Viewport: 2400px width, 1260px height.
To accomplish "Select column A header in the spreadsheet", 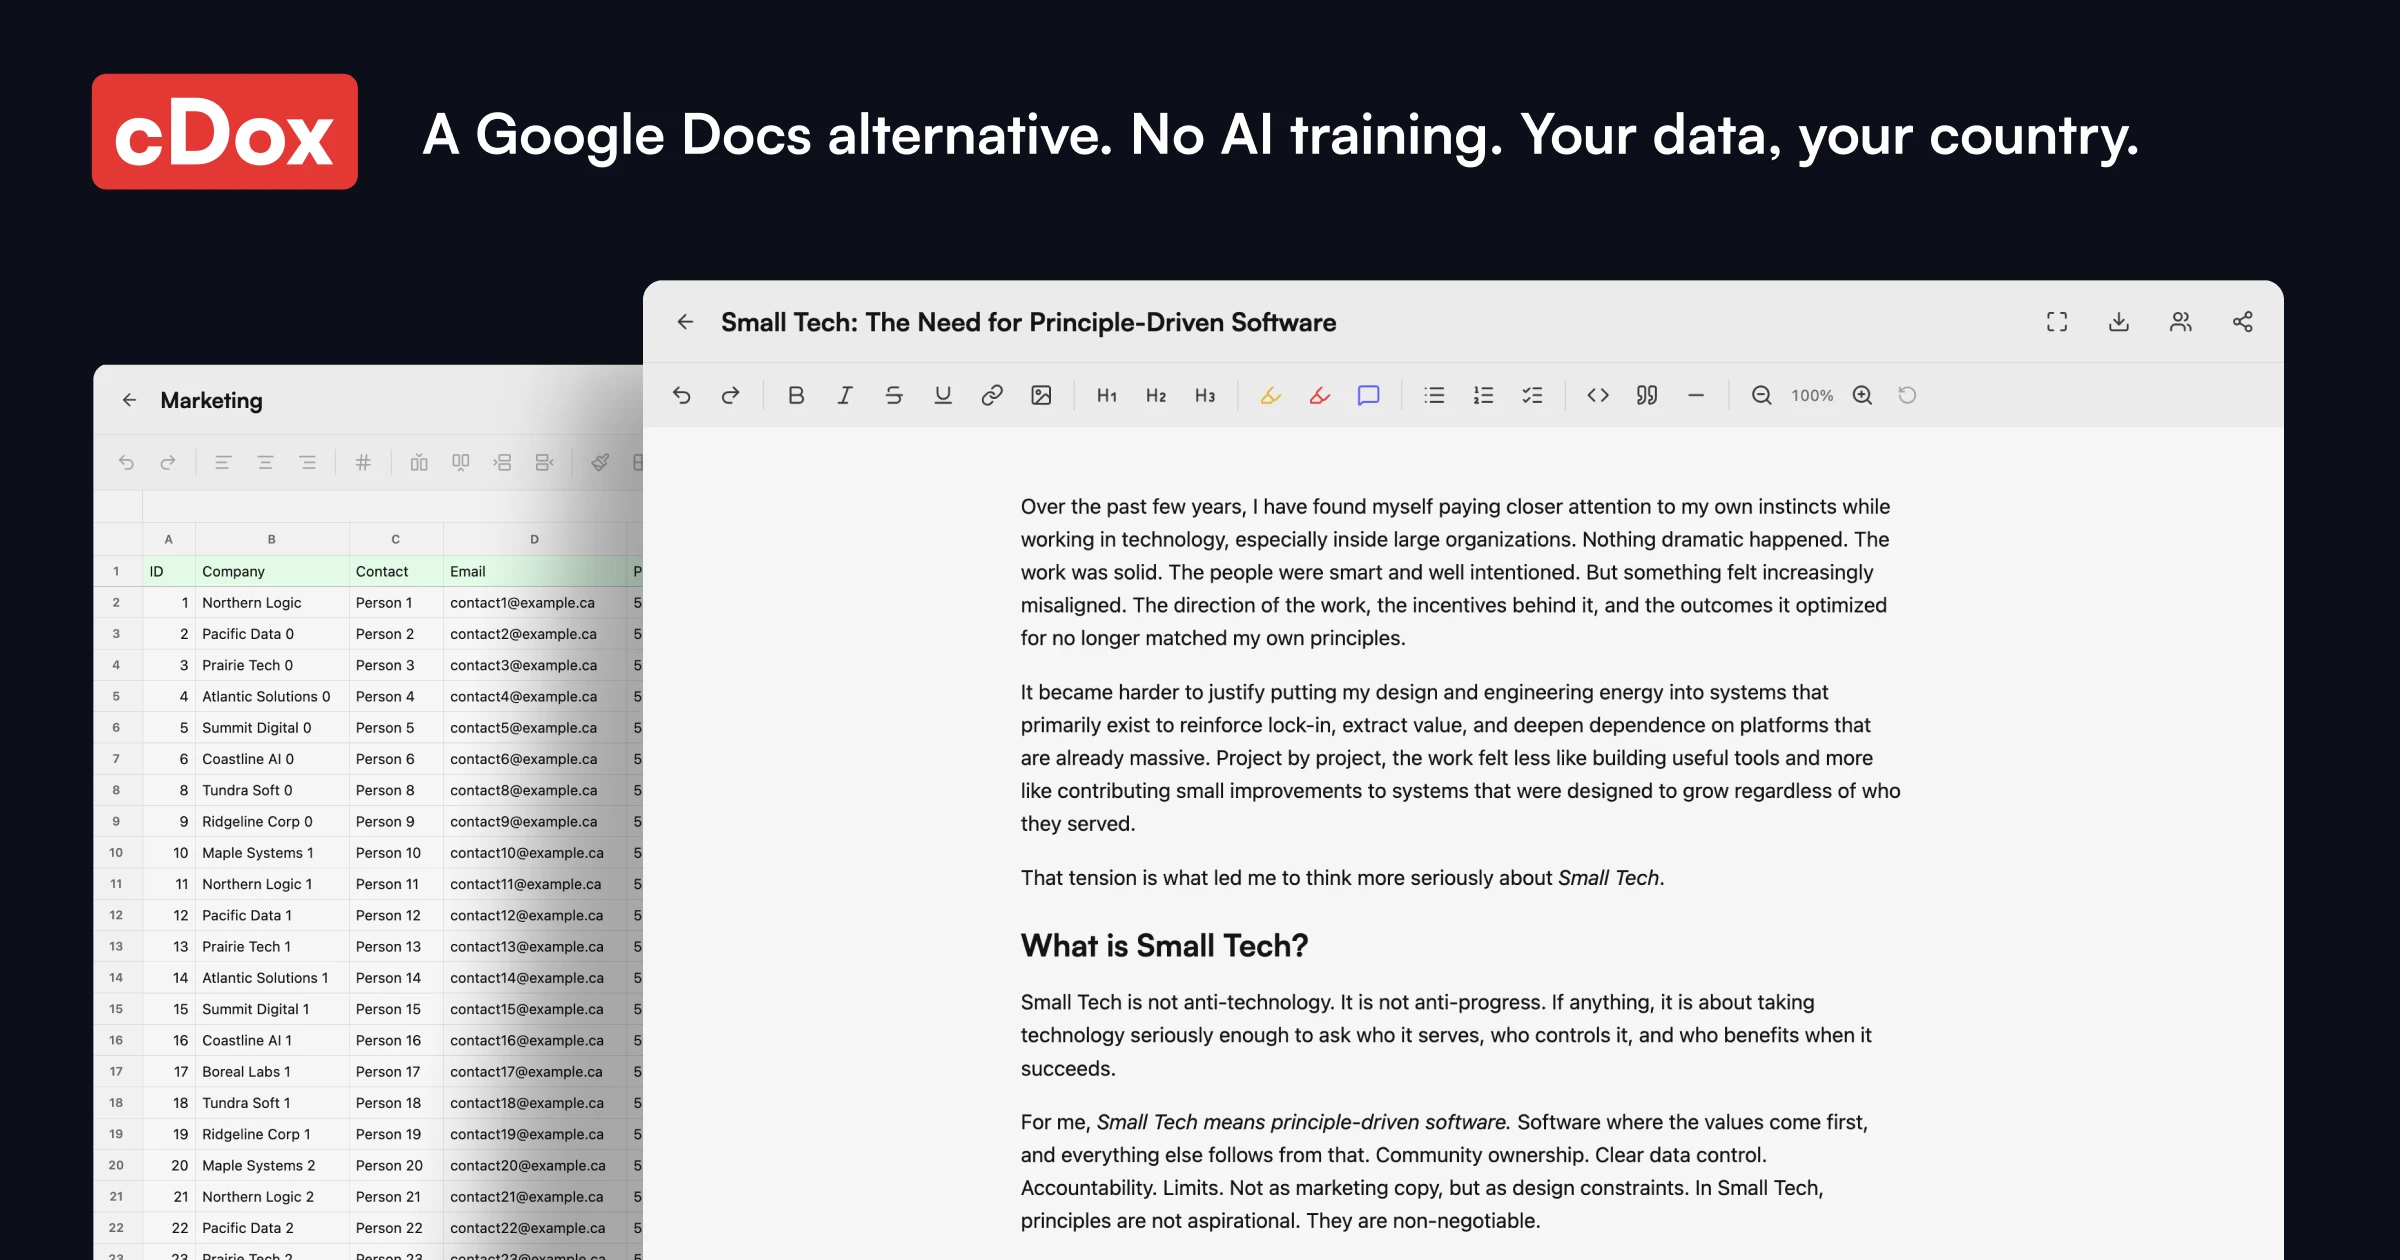I will coord(169,539).
